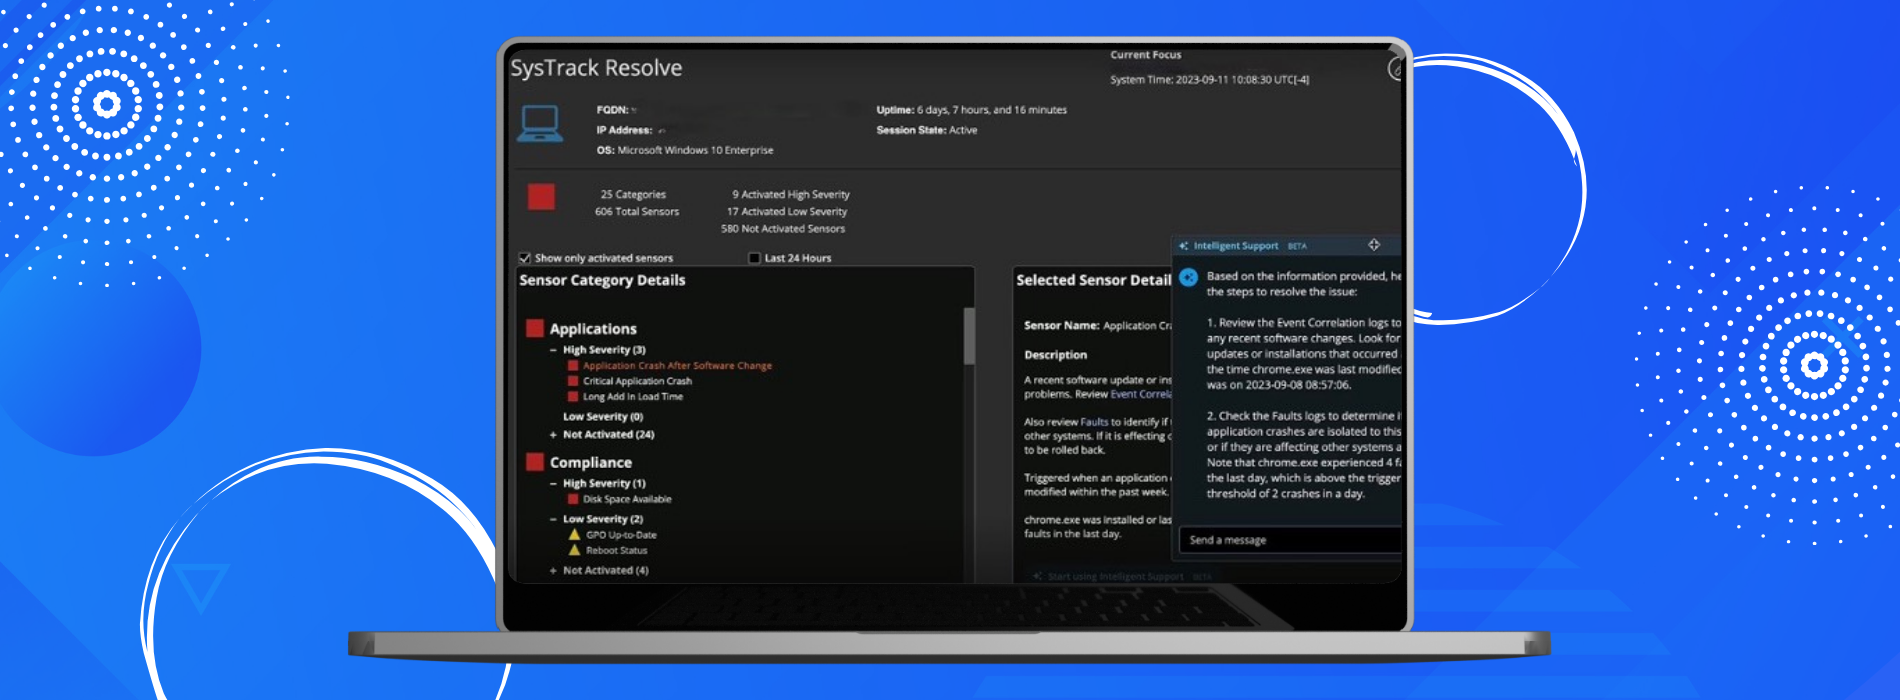This screenshot has width=1900, height=700.
Task: Click OS: Microsoft Windows 10 Enterprise text
Action: coord(685,150)
